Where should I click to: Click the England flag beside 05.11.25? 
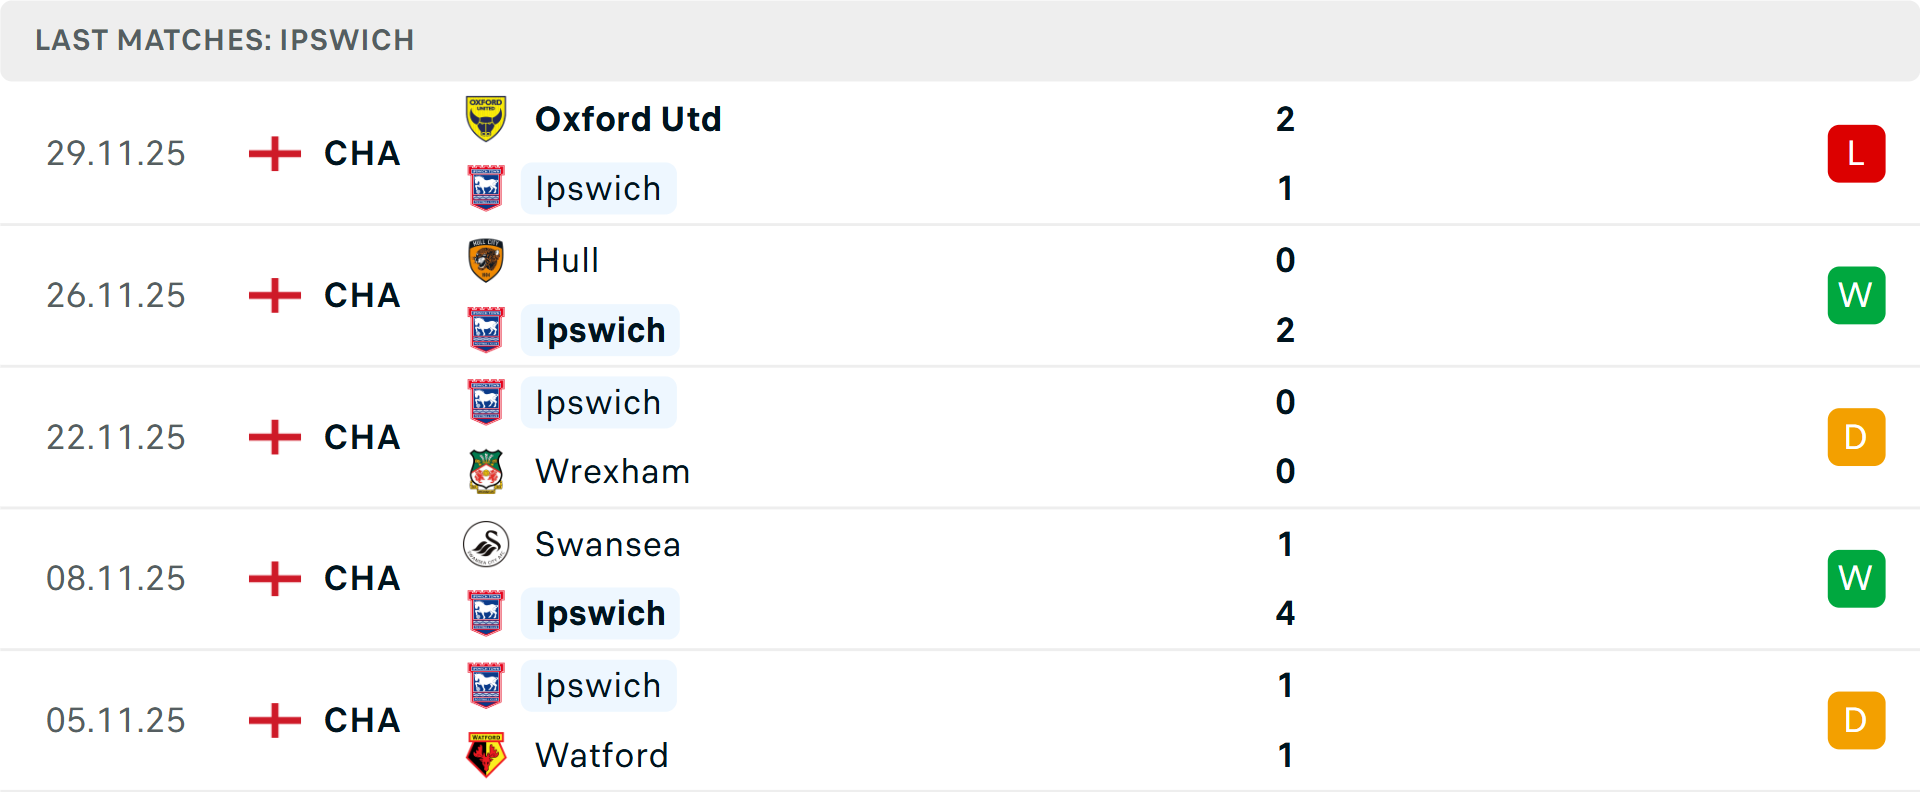[272, 720]
